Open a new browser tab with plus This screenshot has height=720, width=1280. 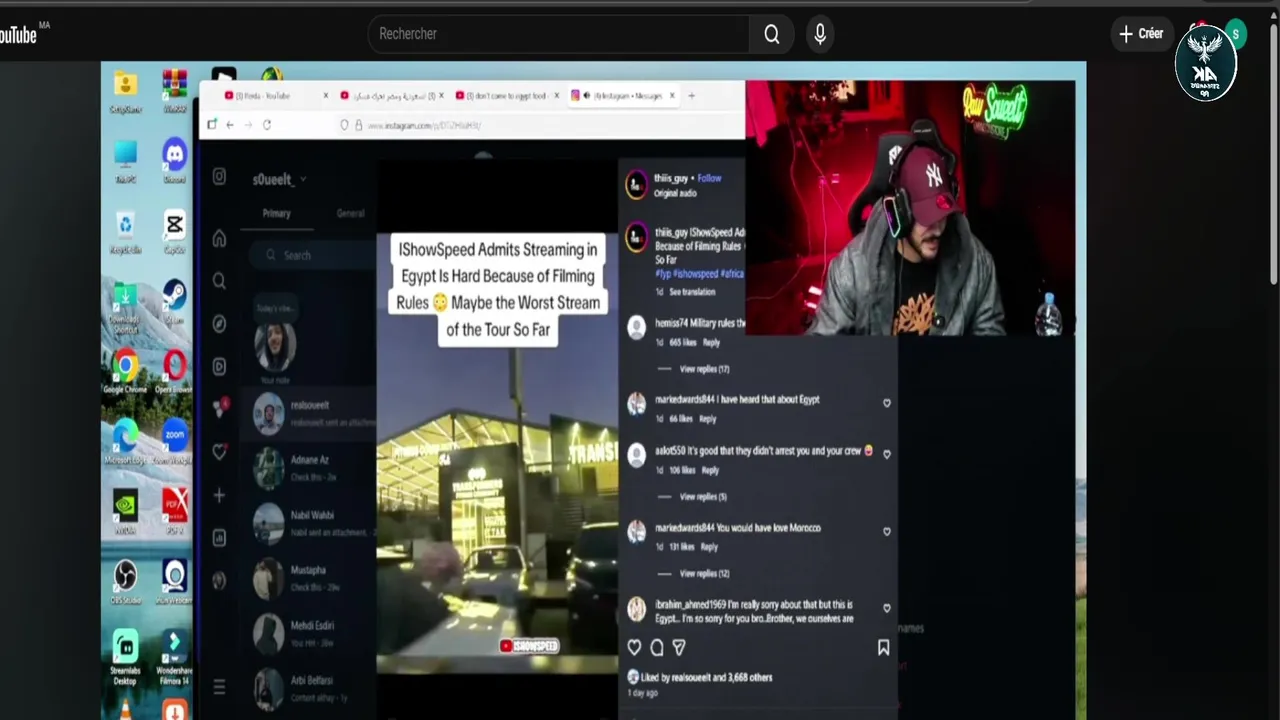691,96
